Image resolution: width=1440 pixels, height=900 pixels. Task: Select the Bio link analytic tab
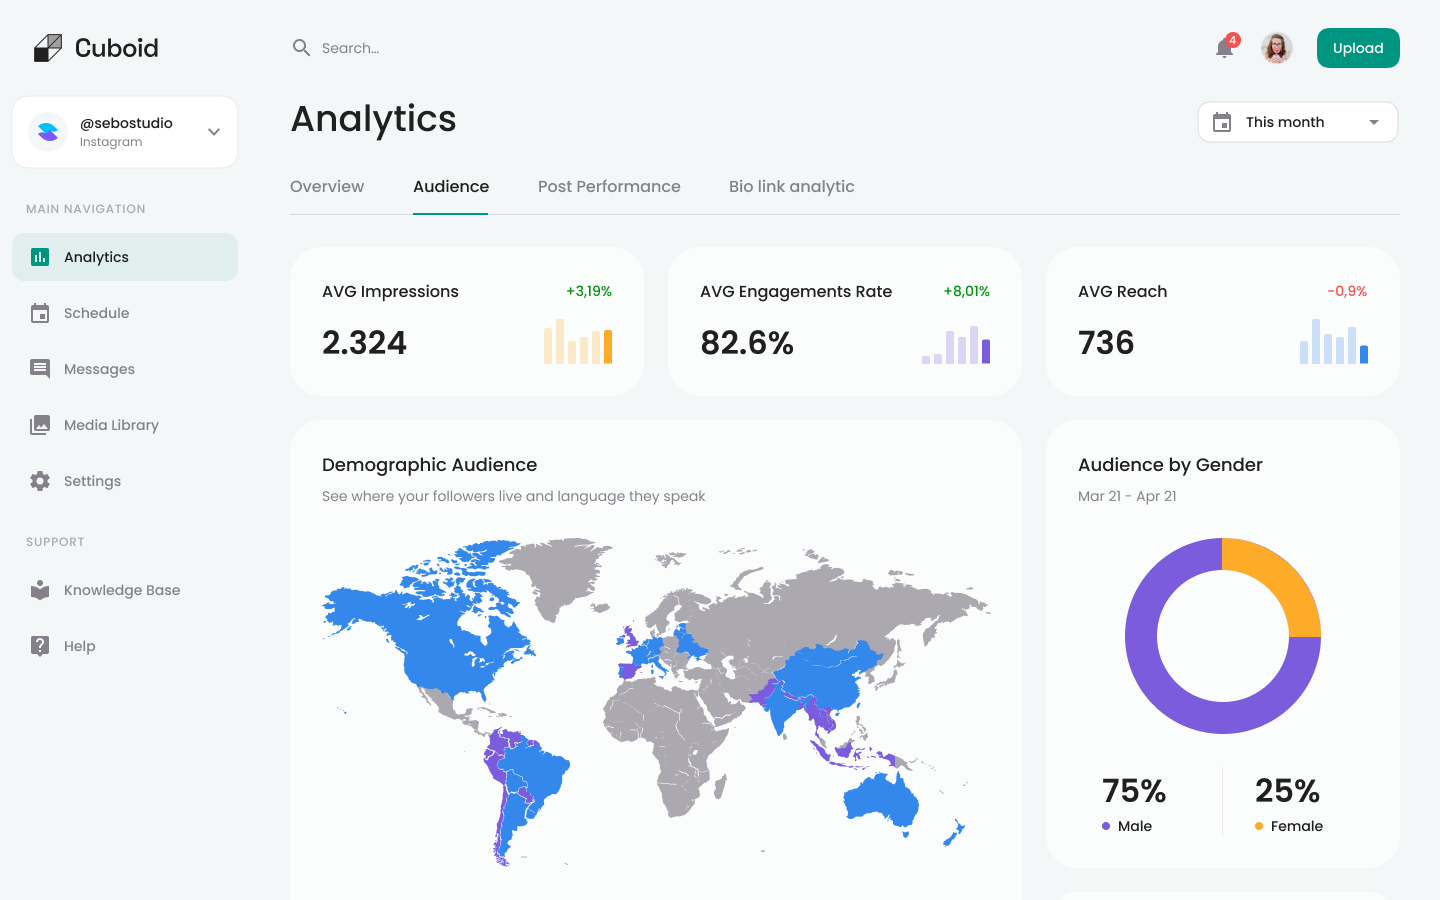pyautogui.click(x=791, y=186)
